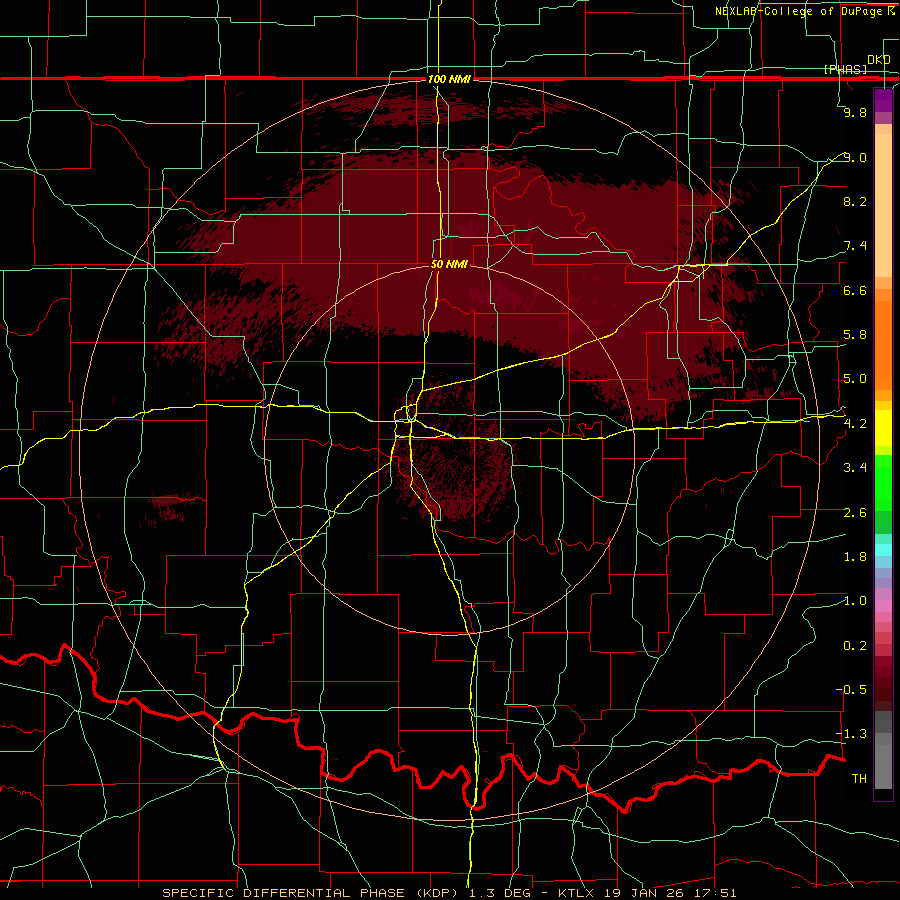Screen dimensions: 900x900
Task: Click the 2.6 value on the color scale
Action: click(x=855, y=513)
